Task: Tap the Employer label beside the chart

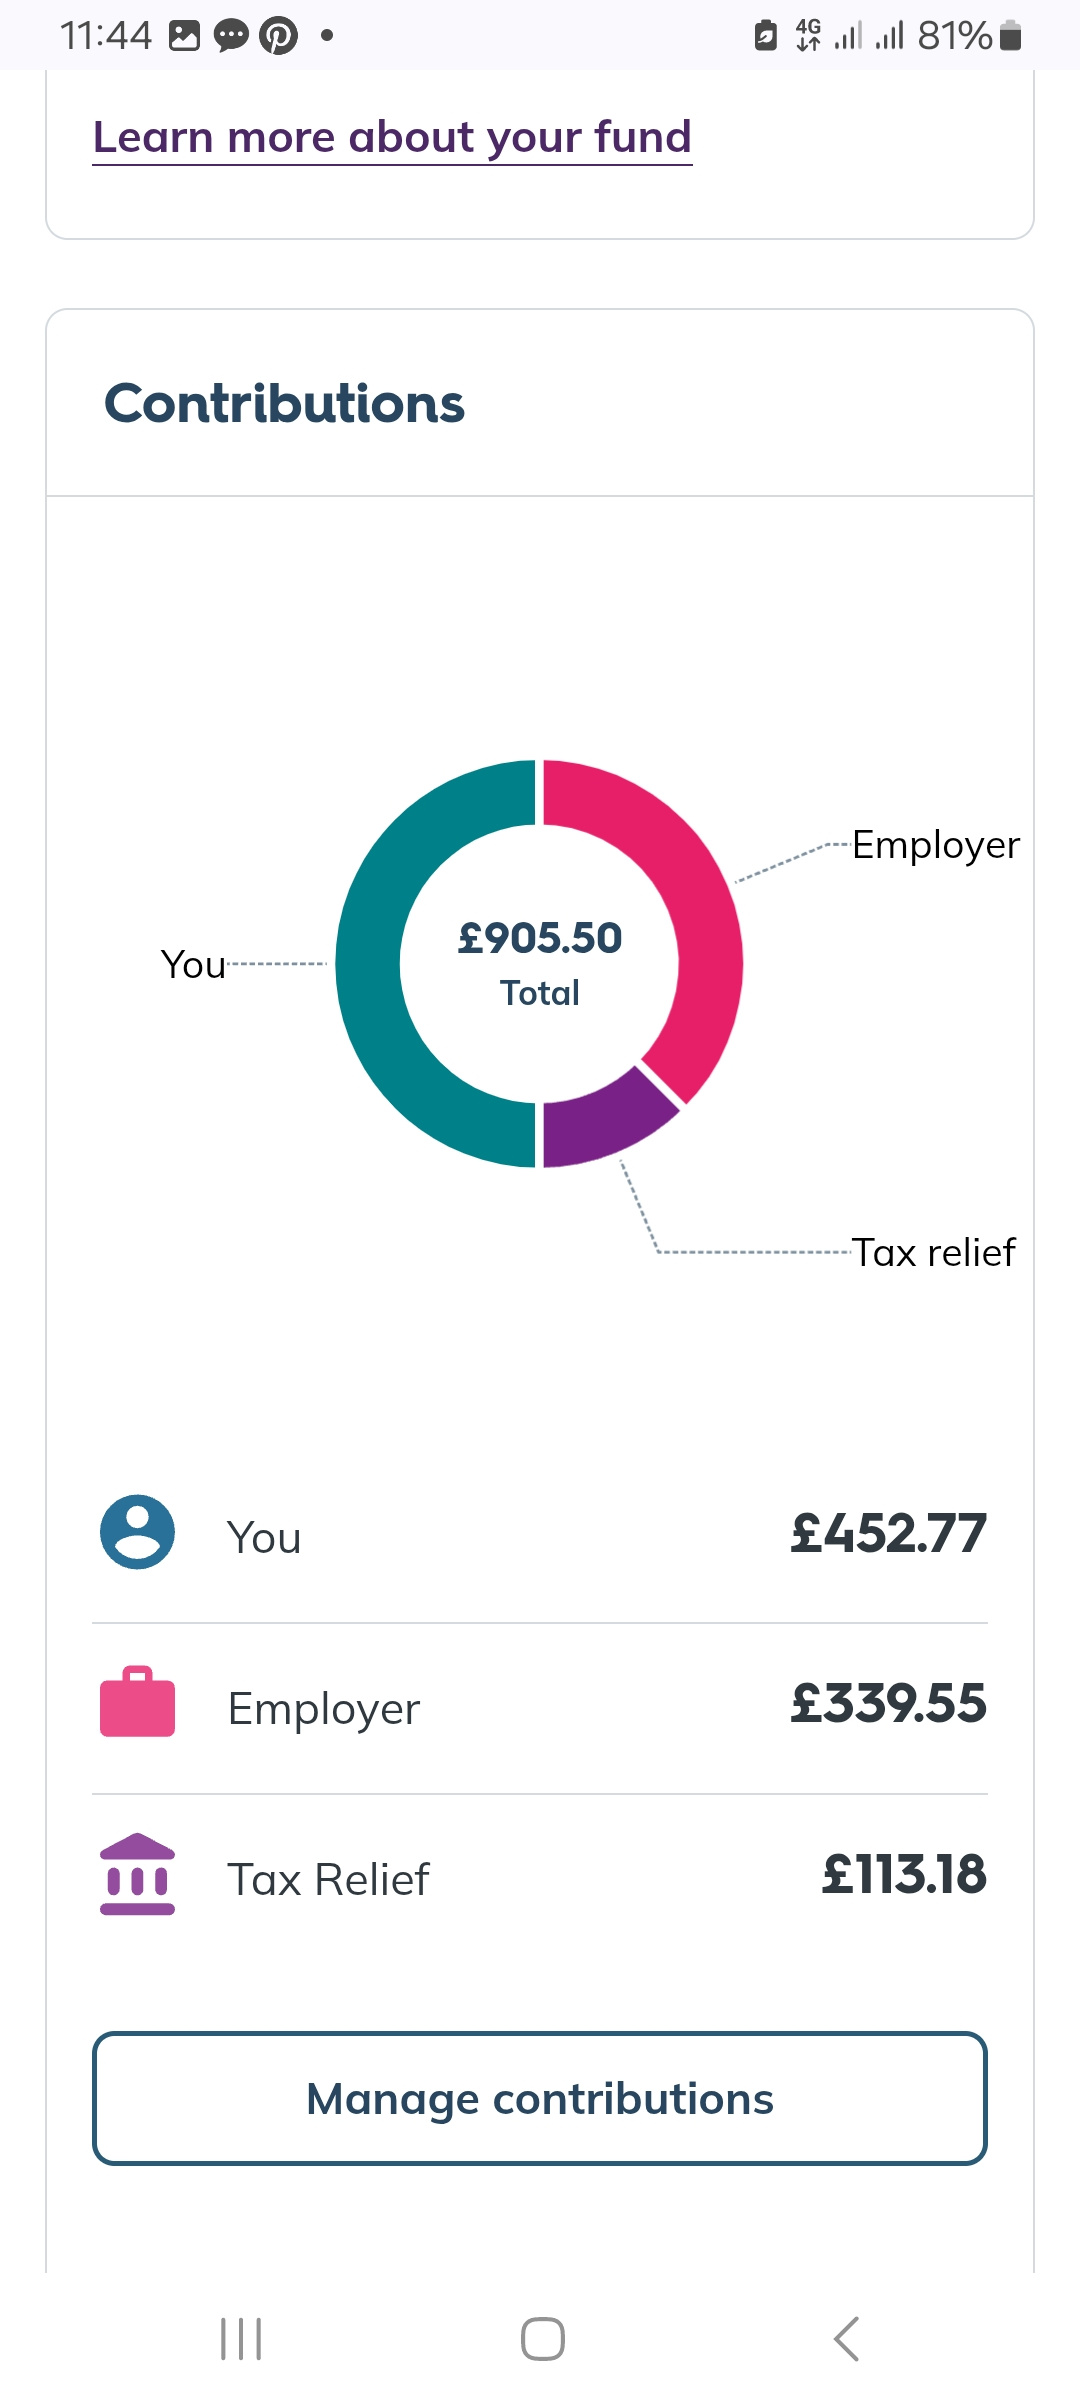Action: point(935,845)
